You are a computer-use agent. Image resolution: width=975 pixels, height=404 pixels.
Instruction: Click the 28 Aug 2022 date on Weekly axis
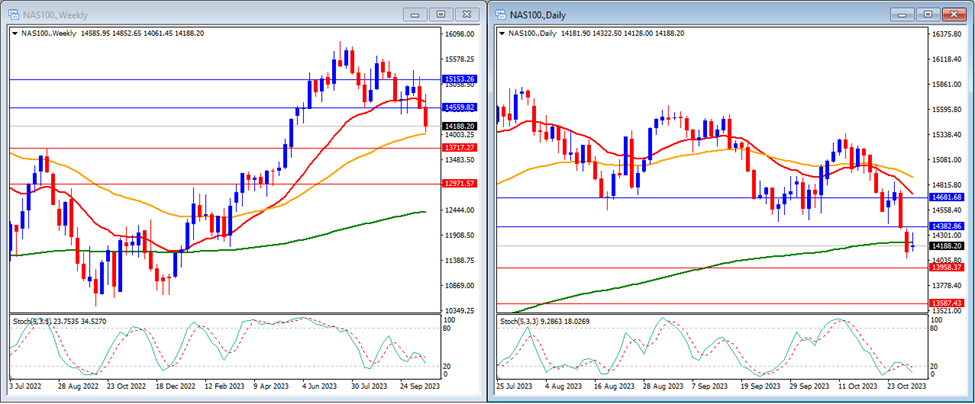[78, 385]
